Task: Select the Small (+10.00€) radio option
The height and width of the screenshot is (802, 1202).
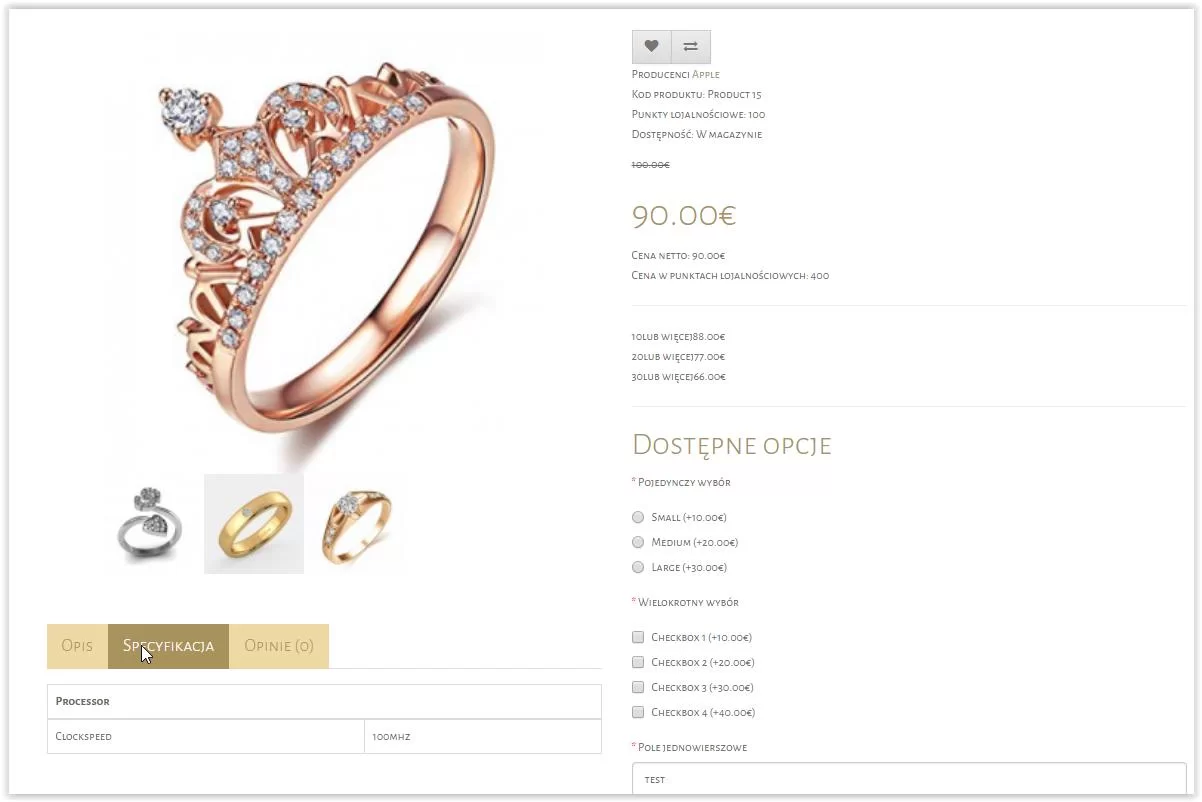Action: click(638, 517)
